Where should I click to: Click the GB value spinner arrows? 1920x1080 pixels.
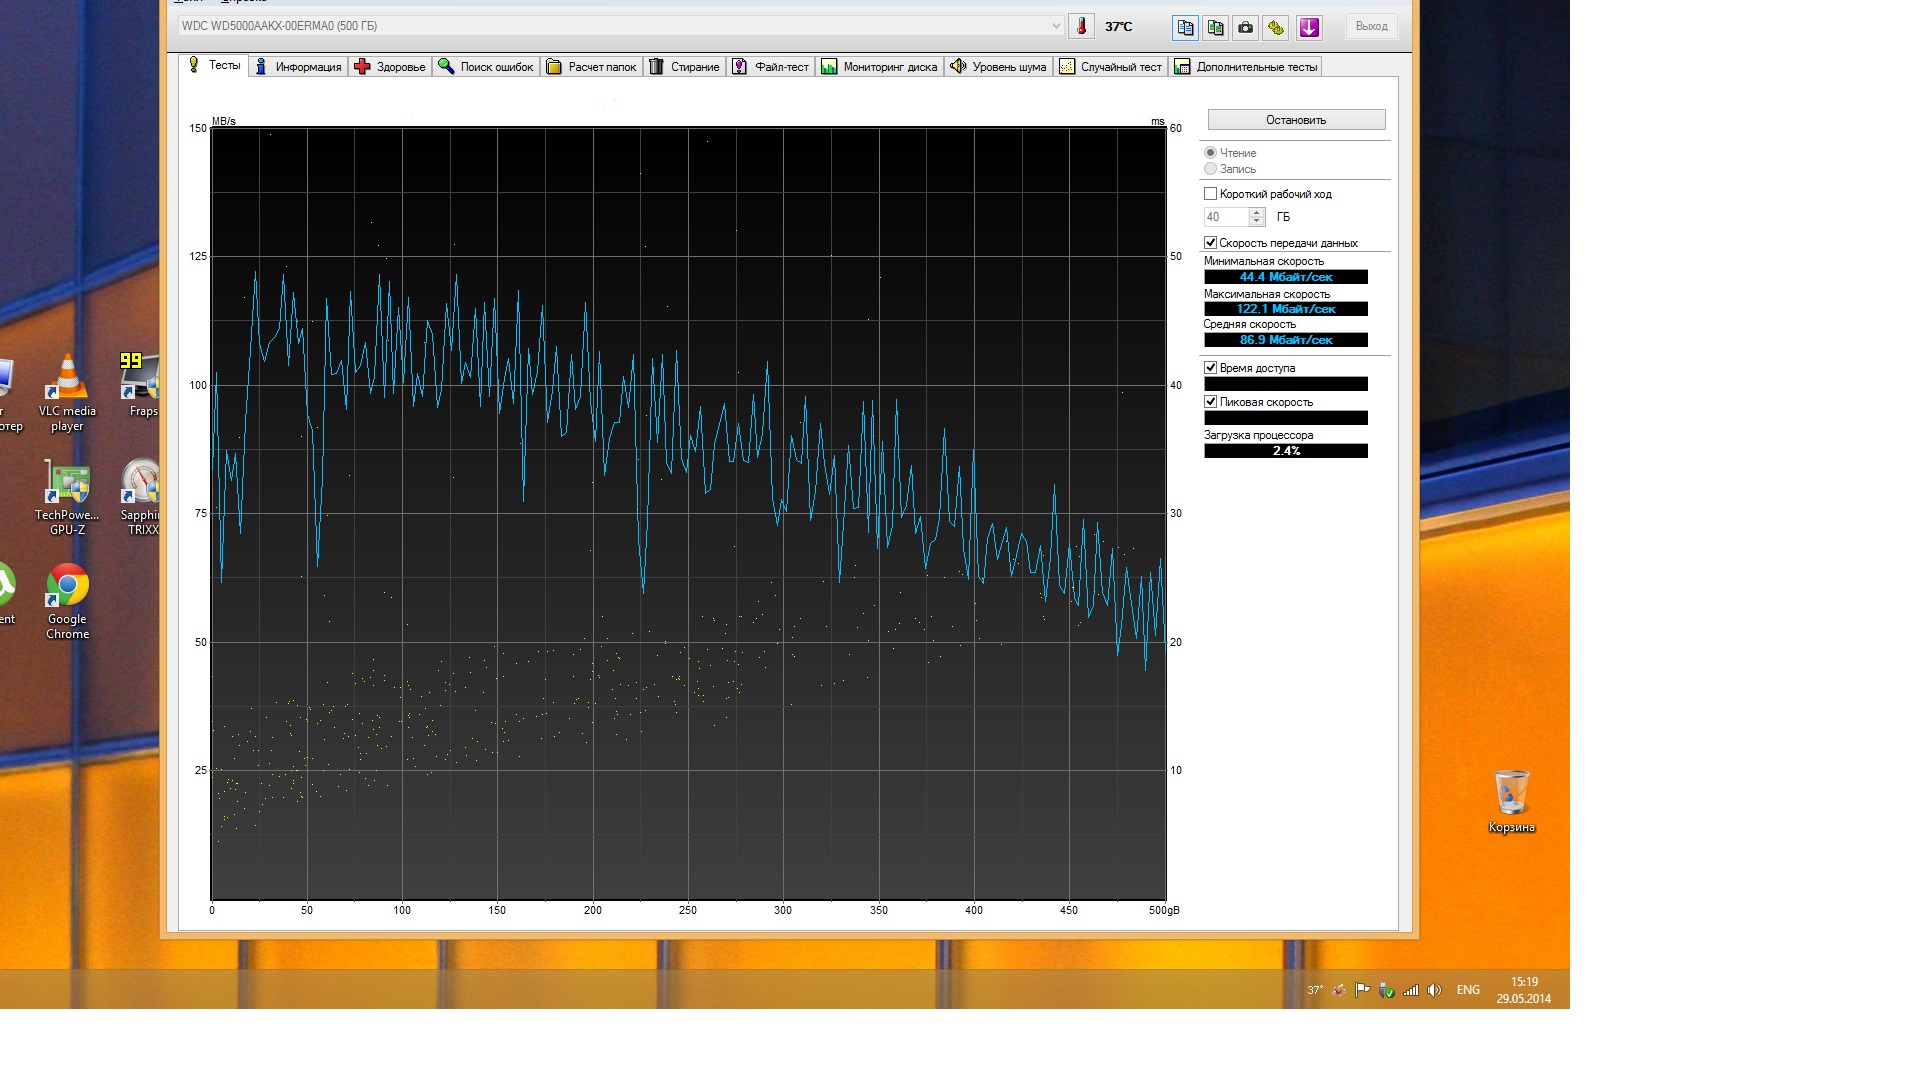point(1257,217)
